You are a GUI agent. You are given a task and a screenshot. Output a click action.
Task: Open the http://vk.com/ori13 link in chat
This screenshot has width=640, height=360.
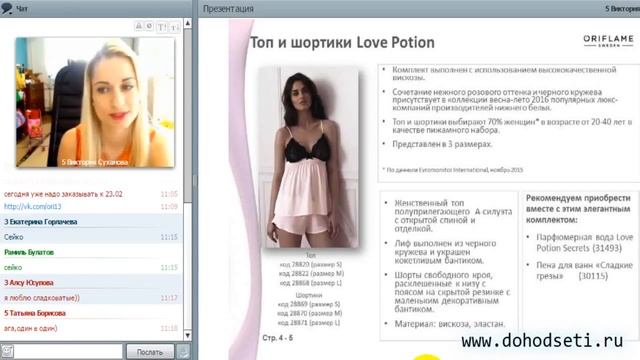point(33,207)
